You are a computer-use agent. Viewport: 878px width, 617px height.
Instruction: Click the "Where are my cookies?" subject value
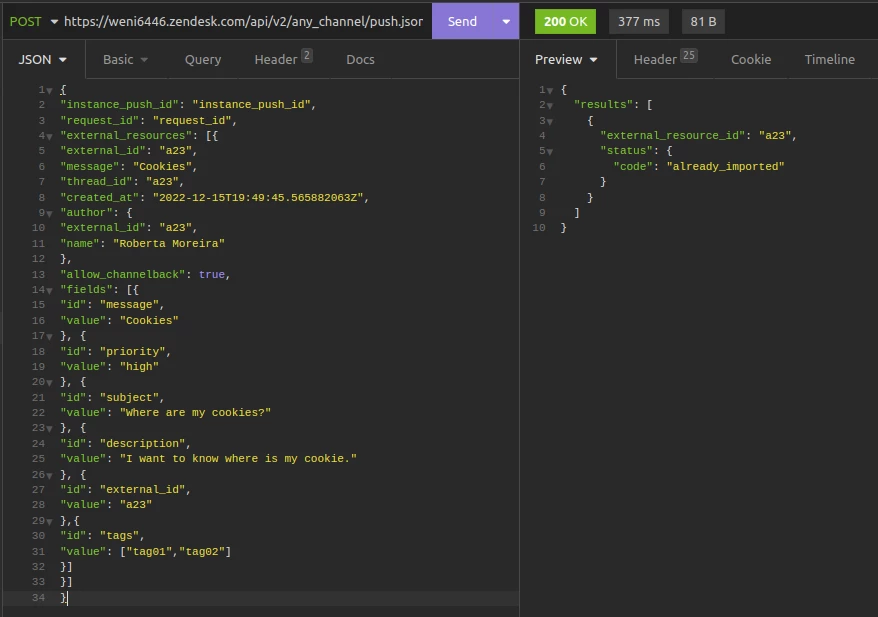pos(195,413)
